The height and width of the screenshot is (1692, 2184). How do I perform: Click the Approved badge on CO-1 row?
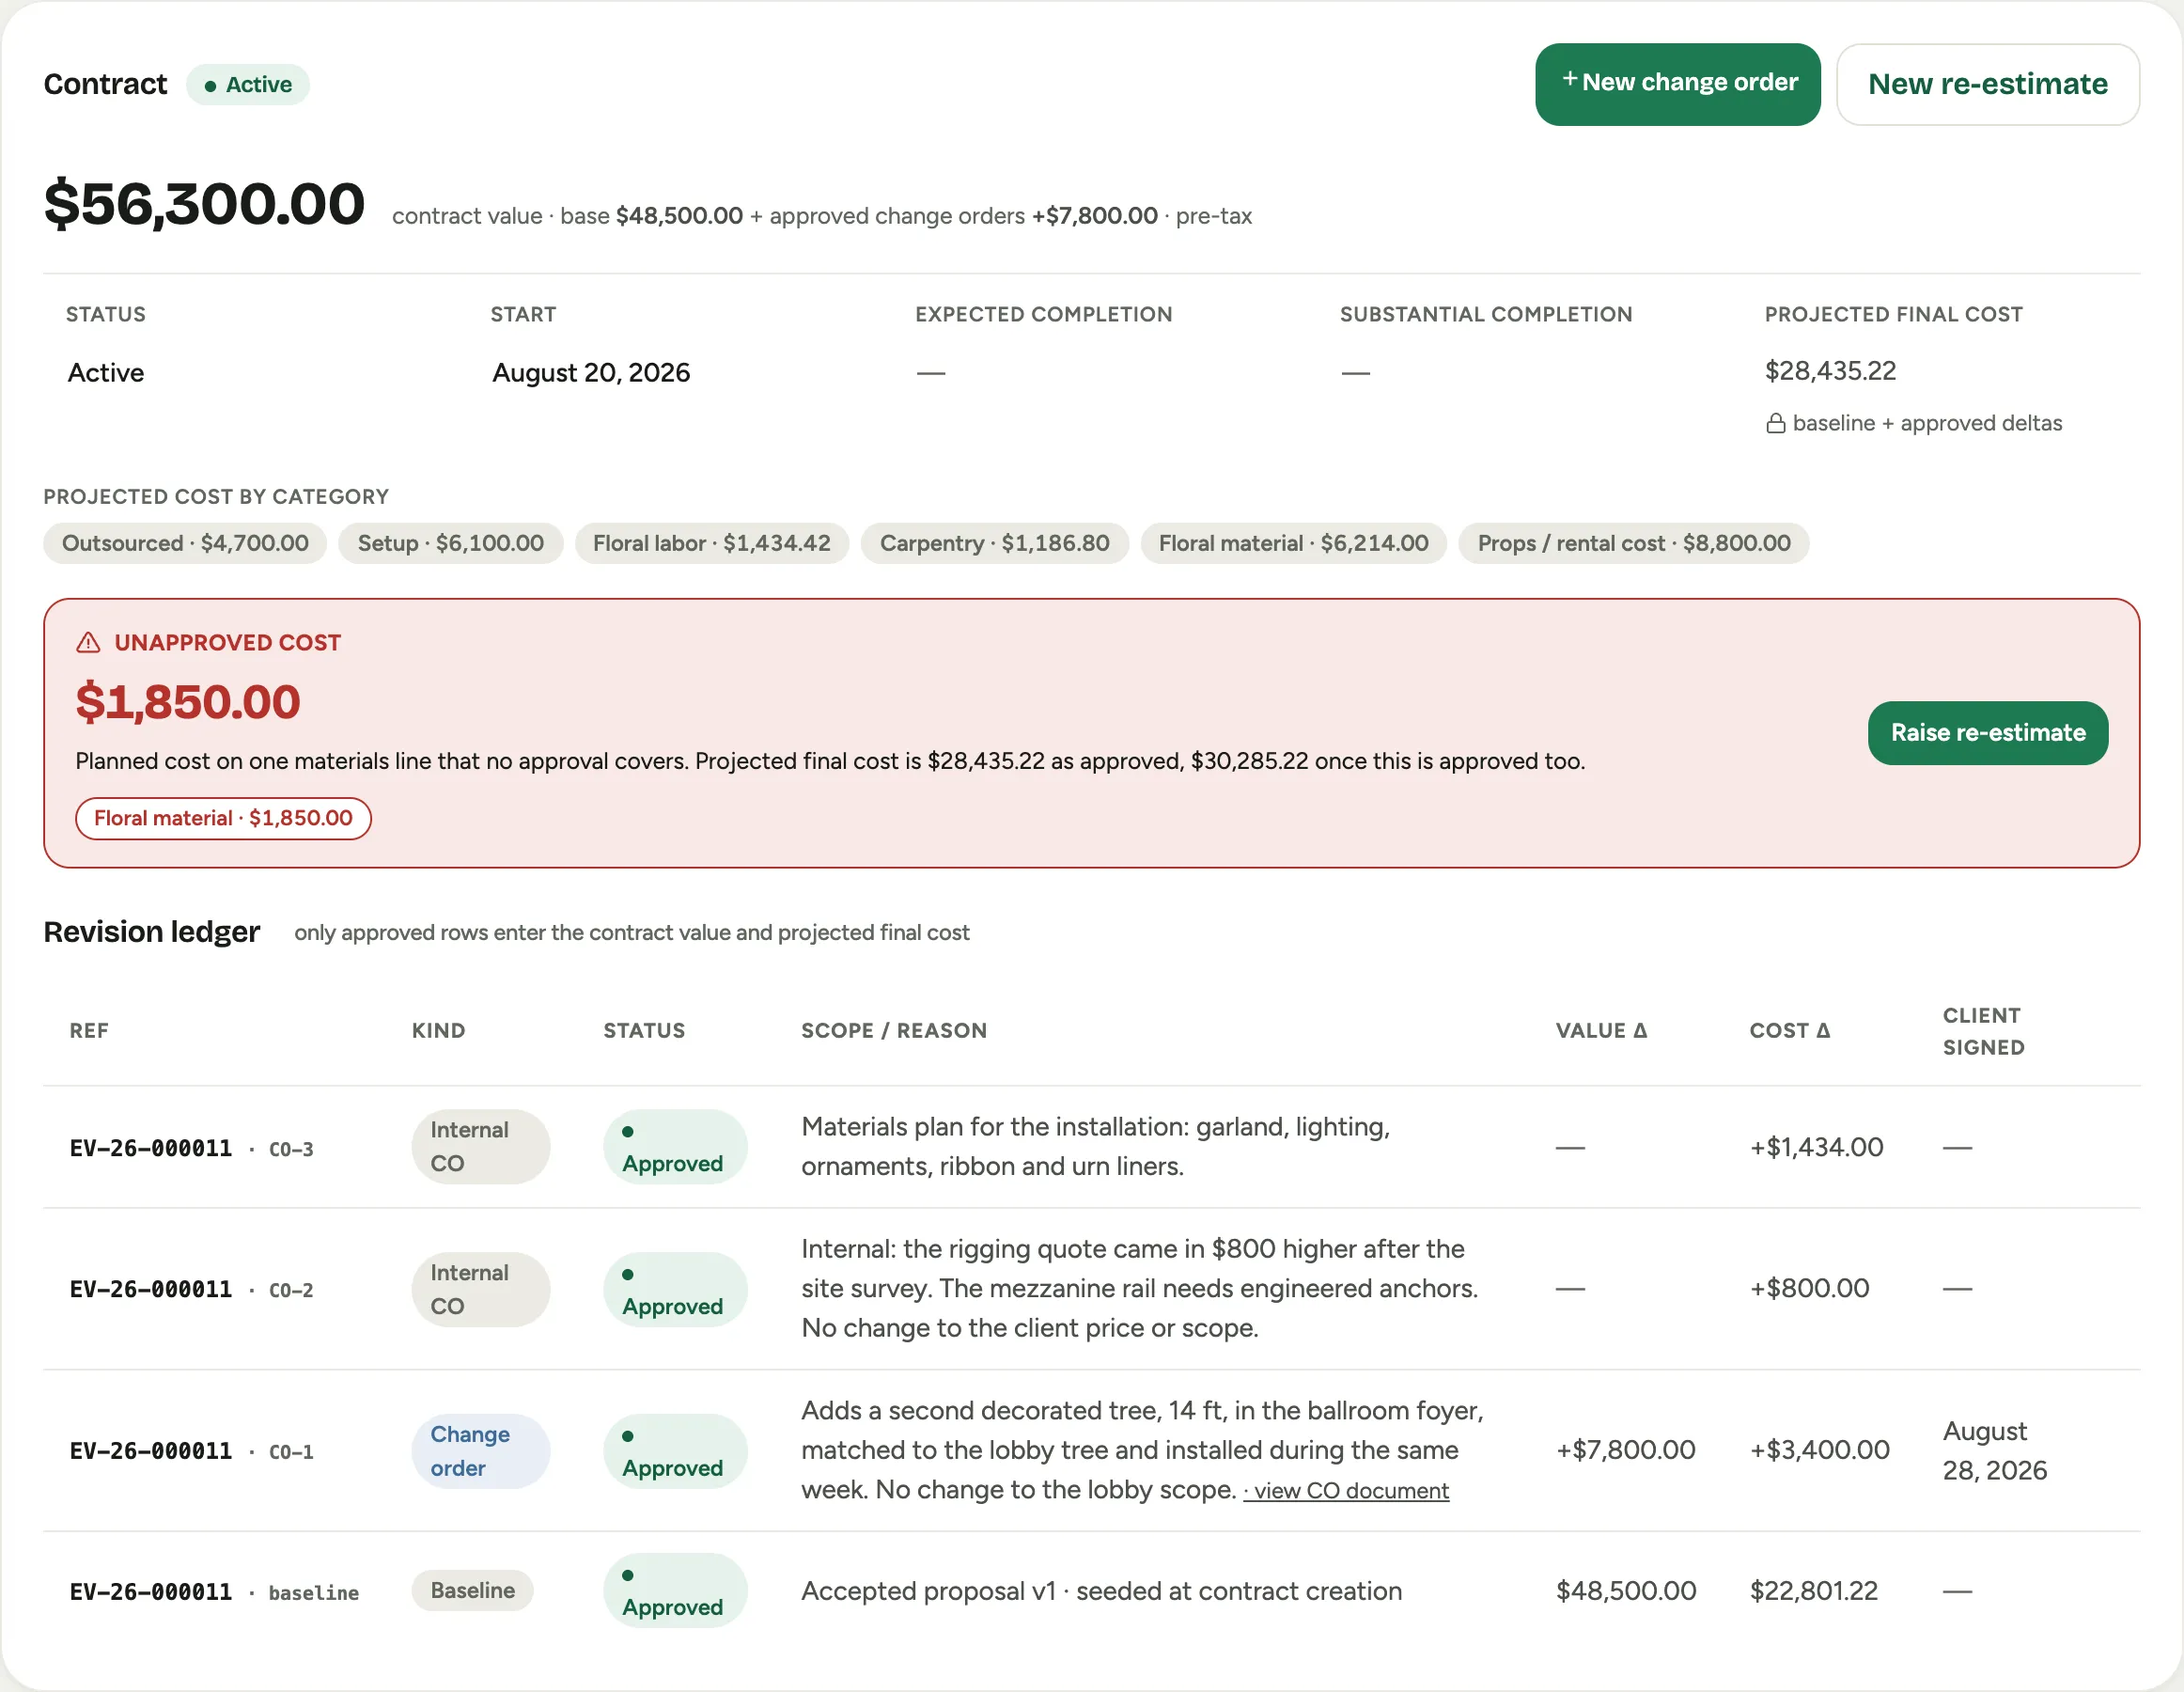pyautogui.click(x=675, y=1451)
